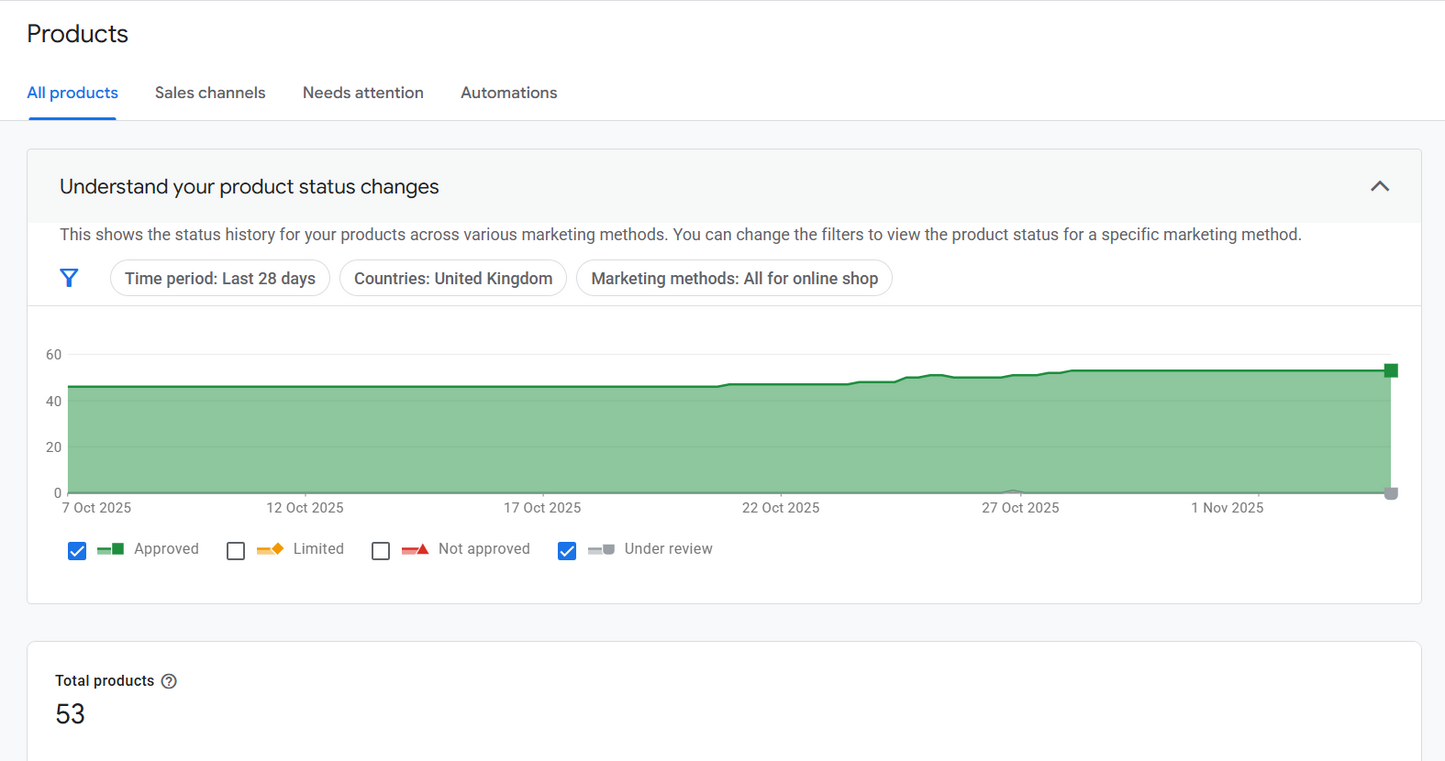Image resolution: width=1445 pixels, height=761 pixels.
Task: Click the Total products help icon
Action: pyautogui.click(x=169, y=680)
